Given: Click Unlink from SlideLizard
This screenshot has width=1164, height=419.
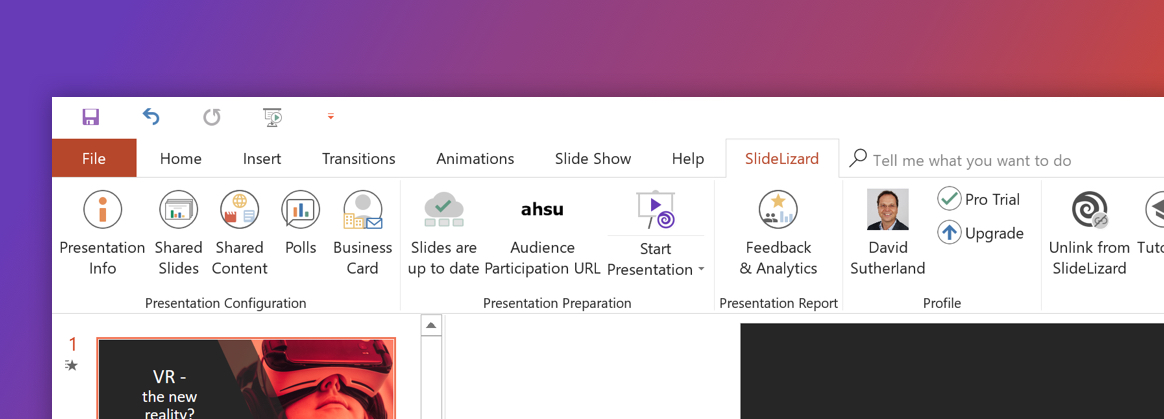Looking at the screenshot, I should (1089, 234).
